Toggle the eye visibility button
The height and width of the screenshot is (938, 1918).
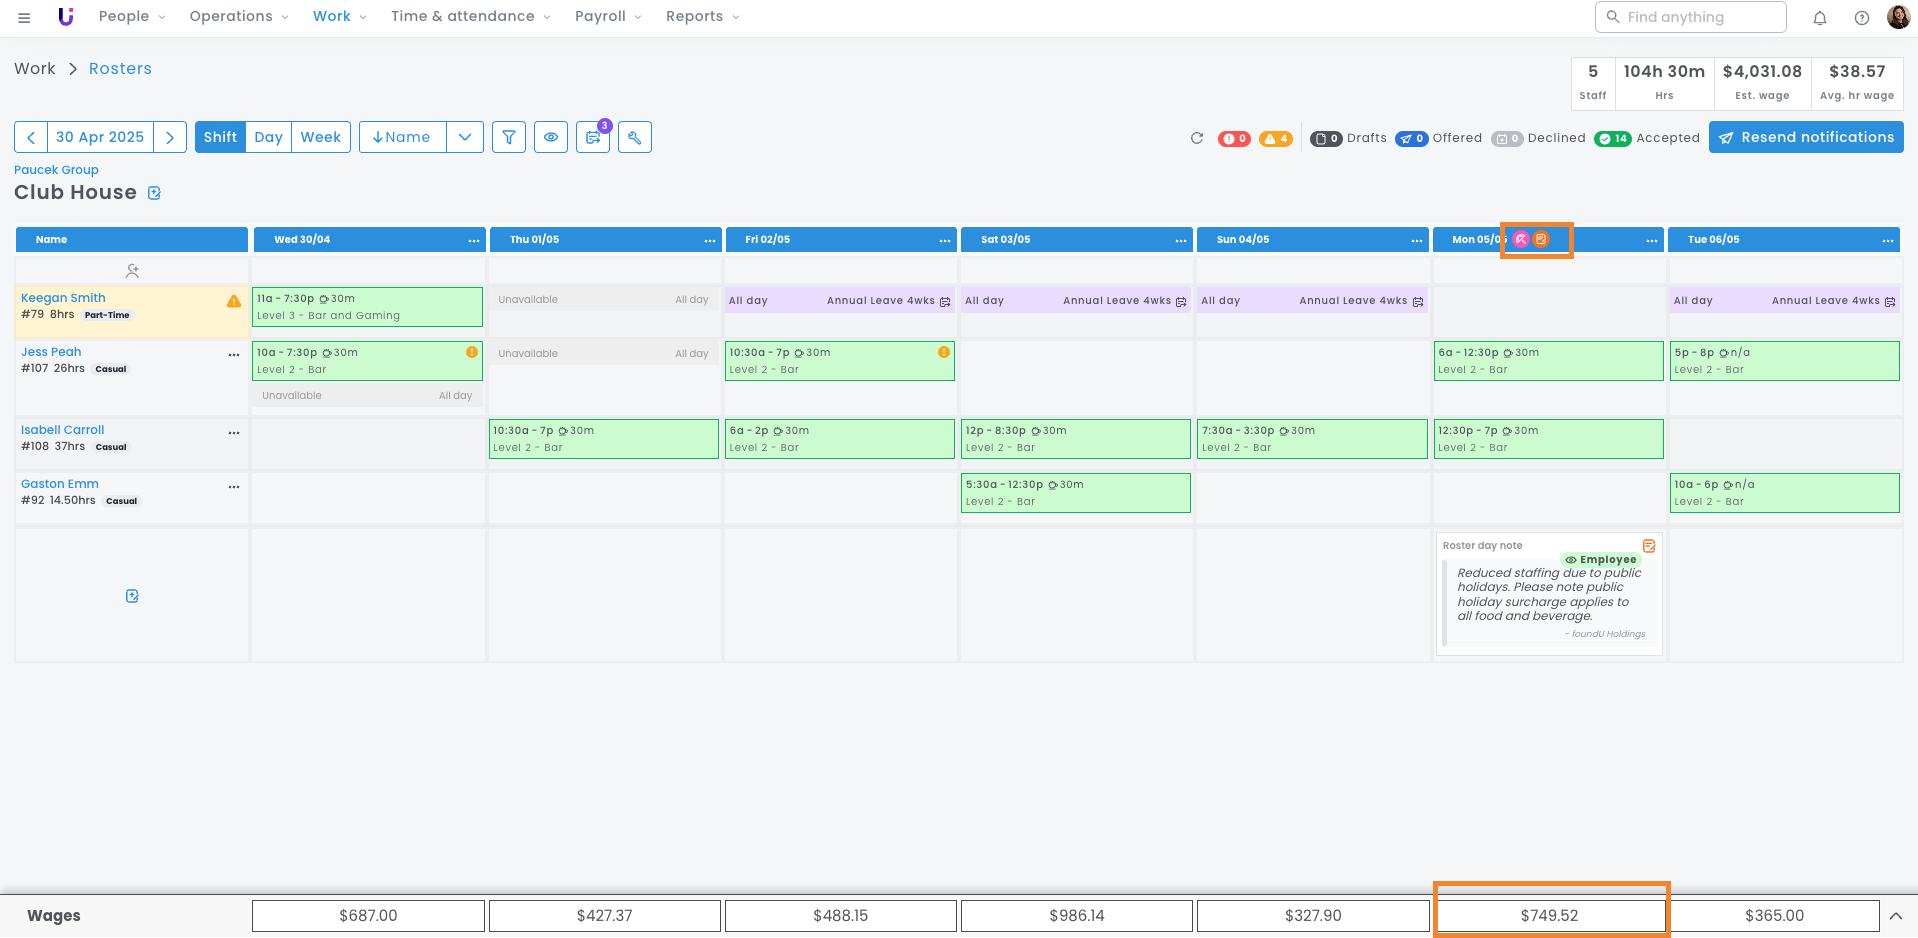(551, 137)
